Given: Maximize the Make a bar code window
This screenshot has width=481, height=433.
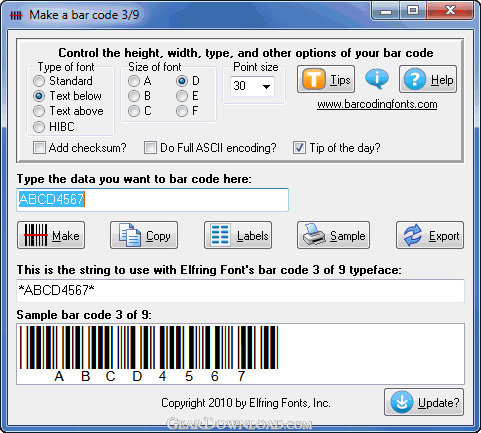Looking at the screenshot, I should click(x=413, y=11).
